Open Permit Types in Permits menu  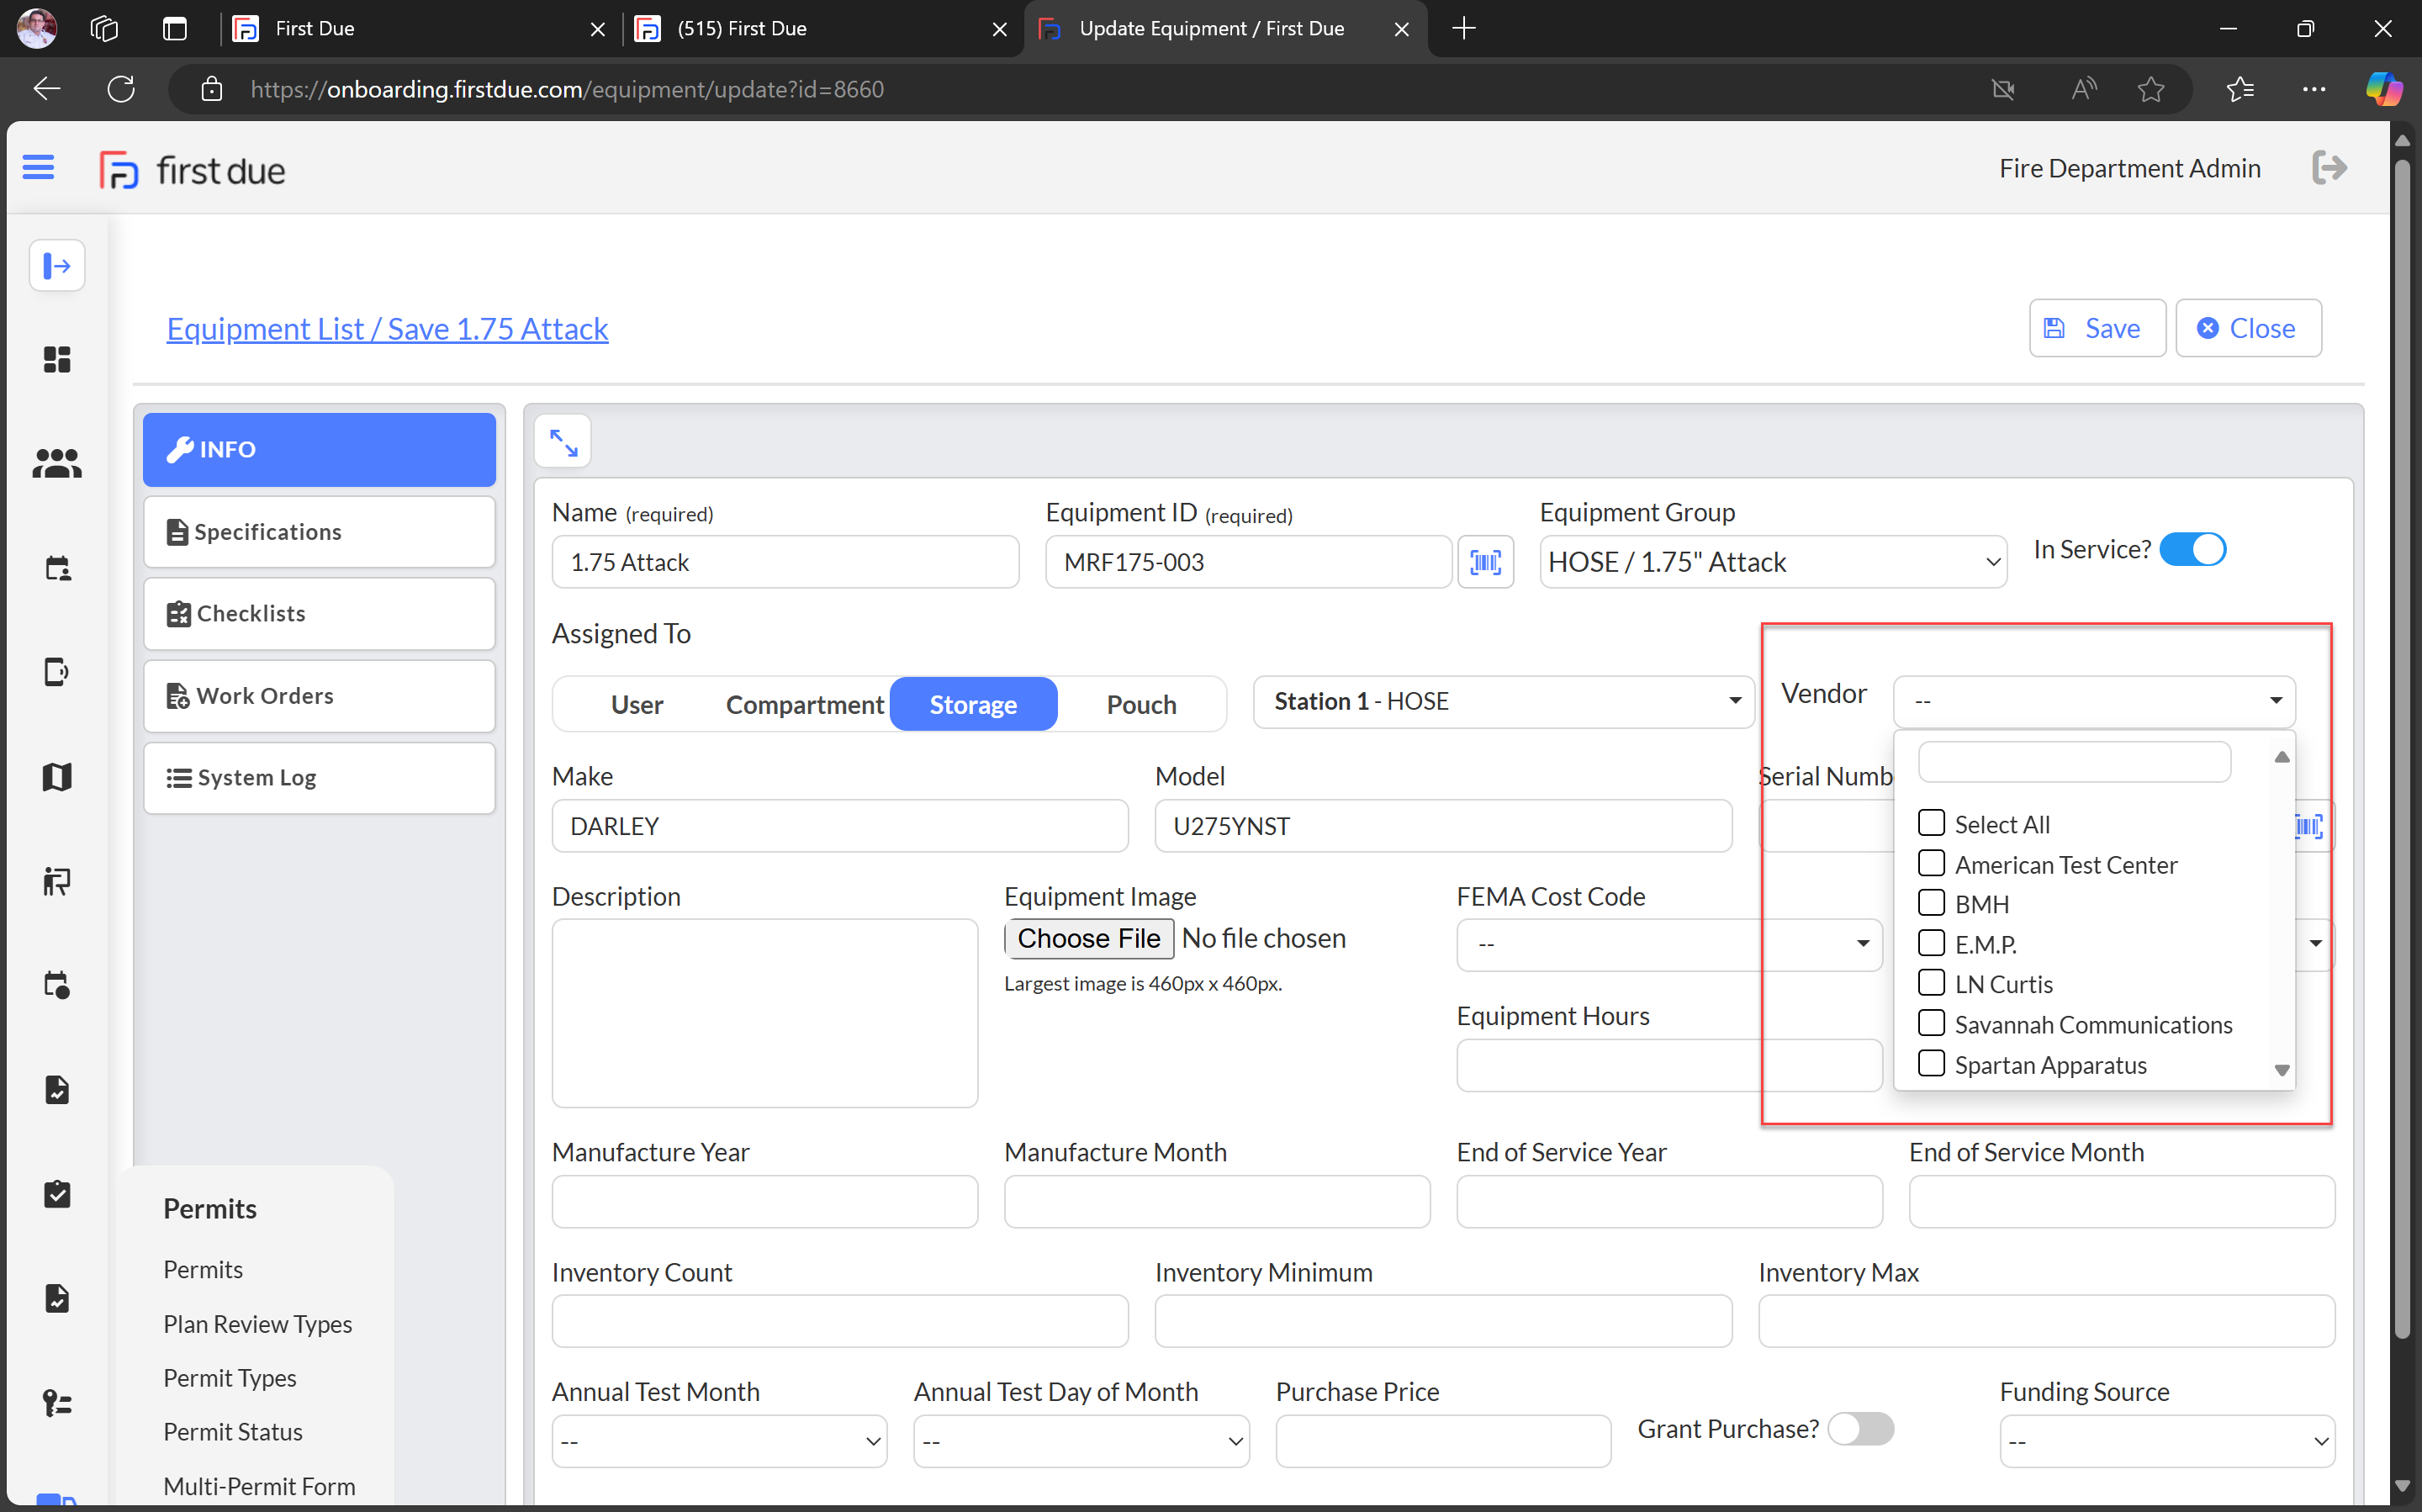(x=230, y=1378)
